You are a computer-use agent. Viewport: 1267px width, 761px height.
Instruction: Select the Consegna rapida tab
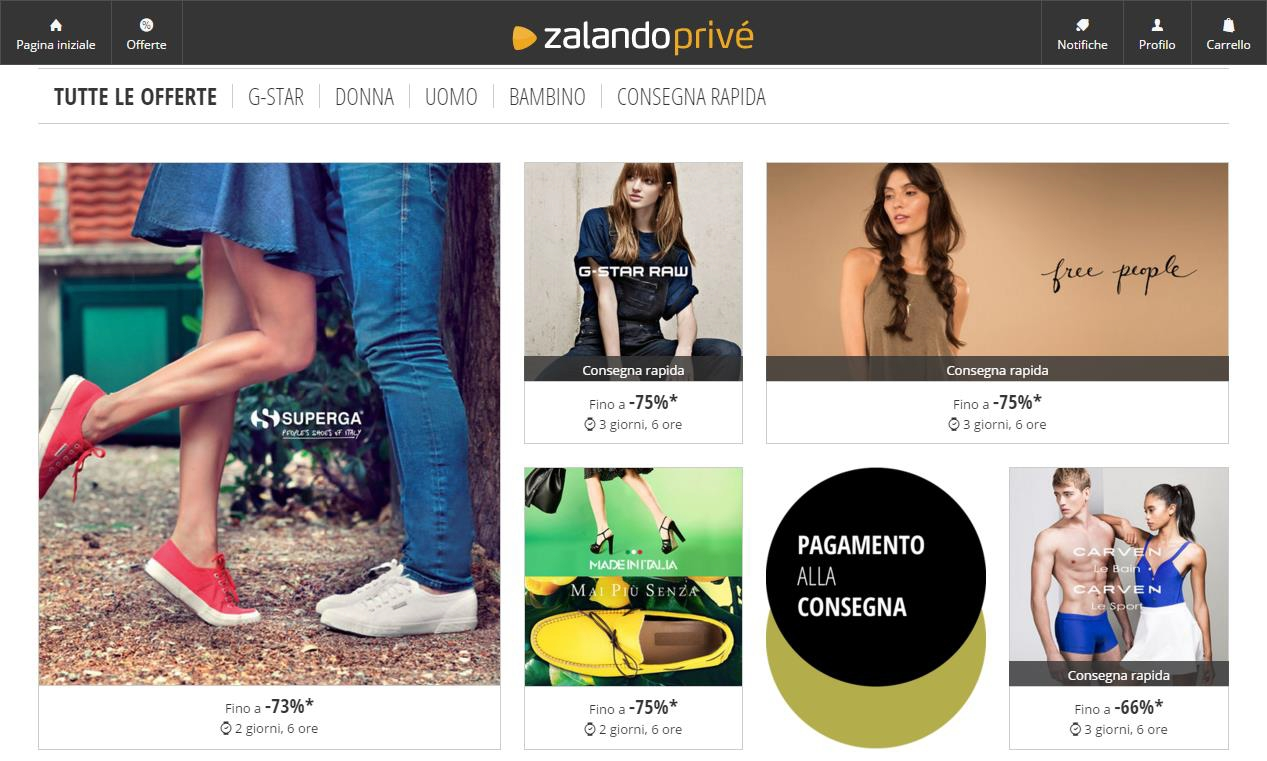(x=691, y=97)
